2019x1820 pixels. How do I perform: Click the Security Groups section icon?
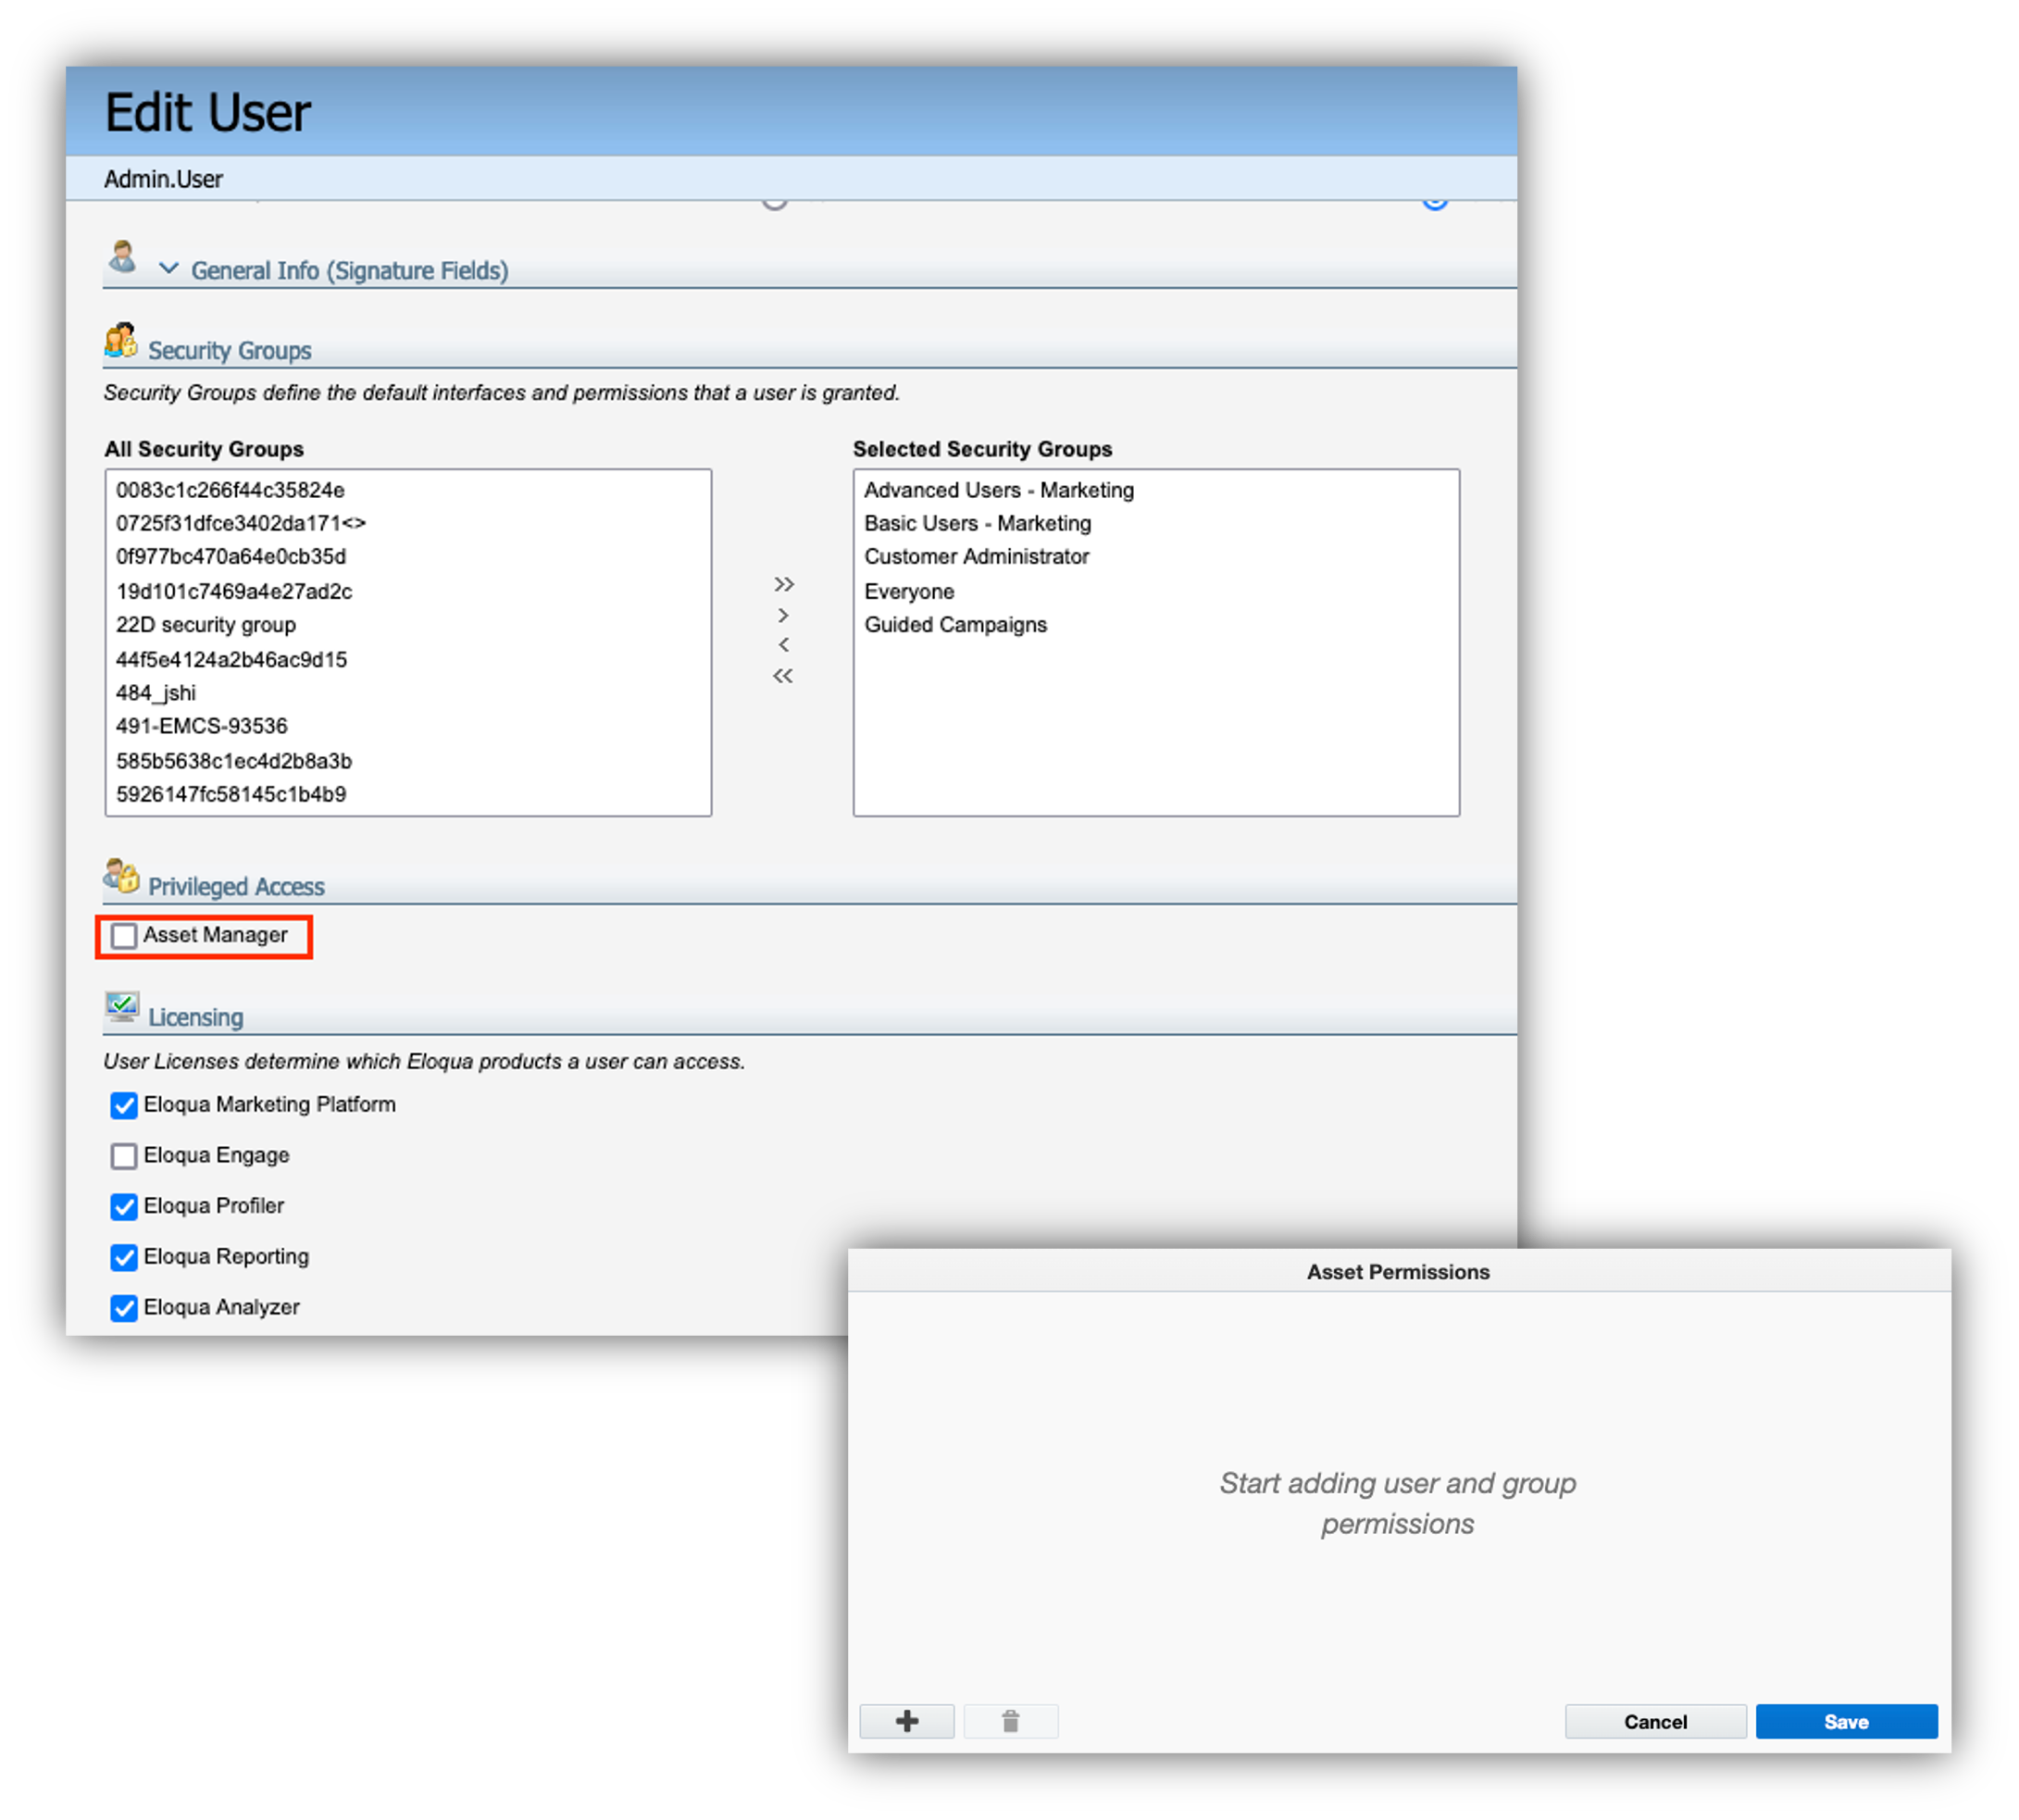(x=121, y=341)
